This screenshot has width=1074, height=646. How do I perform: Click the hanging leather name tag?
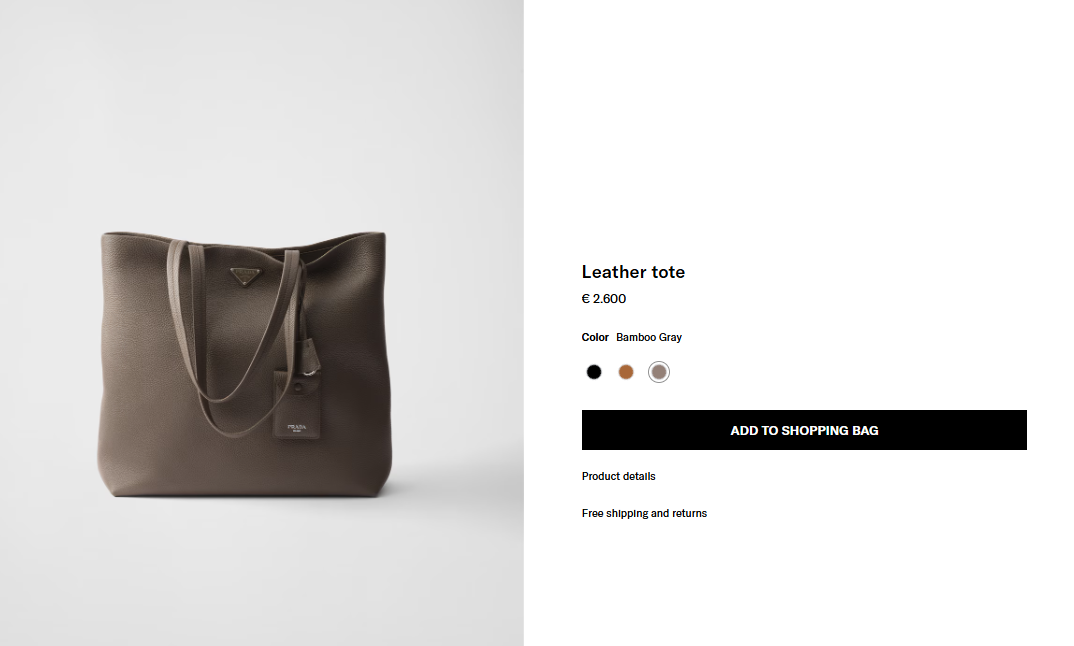click(297, 404)
